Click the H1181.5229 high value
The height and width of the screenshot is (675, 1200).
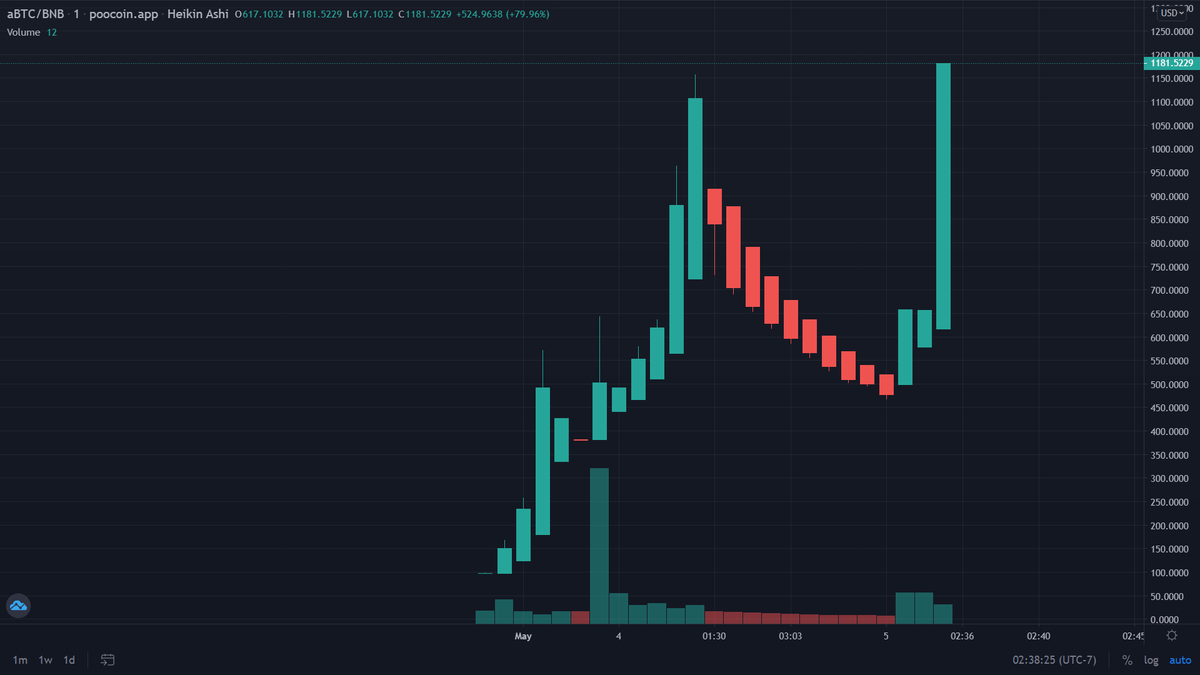(x=316, y=14)
